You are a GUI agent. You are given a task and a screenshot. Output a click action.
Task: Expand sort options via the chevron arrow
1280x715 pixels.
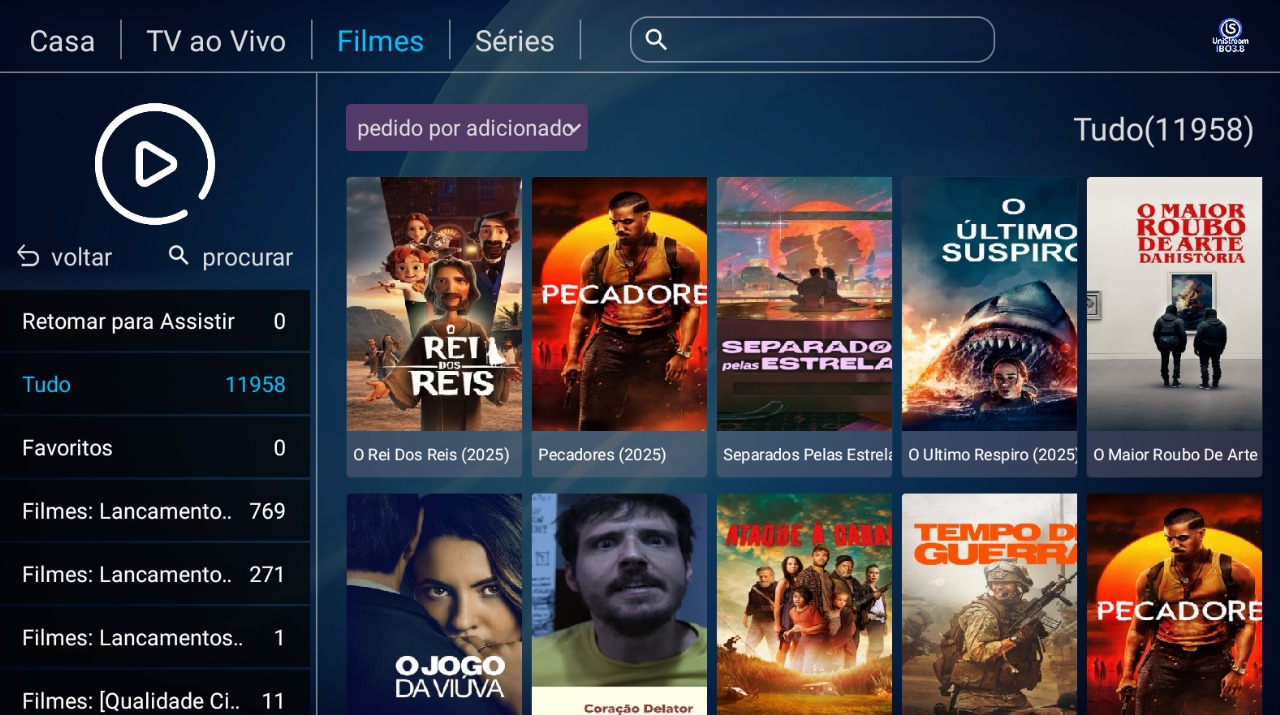[x=574, y=128]
